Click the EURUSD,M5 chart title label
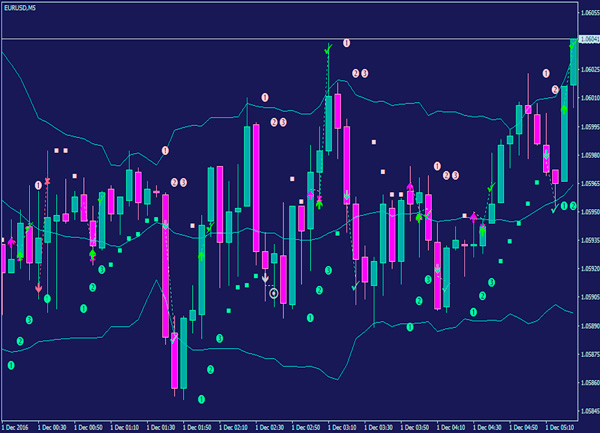Image resolution: width=600 pixels, height=433 pixels. point(21,7)
